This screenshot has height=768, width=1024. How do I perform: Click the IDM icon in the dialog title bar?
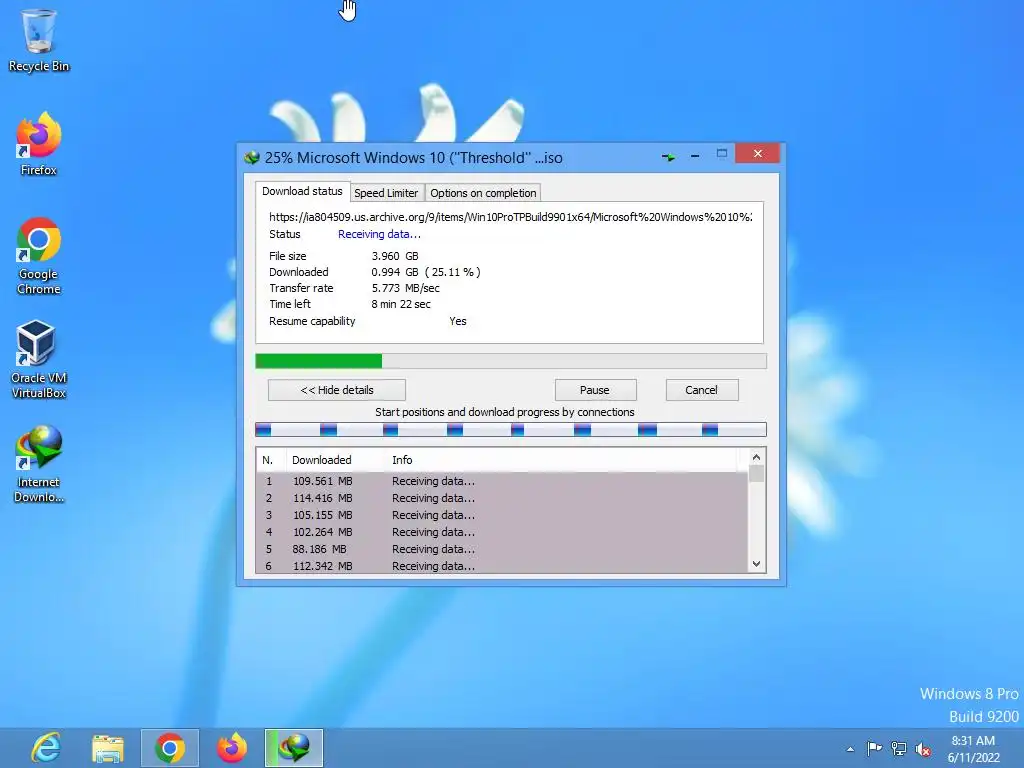click(x=251, y=157)
